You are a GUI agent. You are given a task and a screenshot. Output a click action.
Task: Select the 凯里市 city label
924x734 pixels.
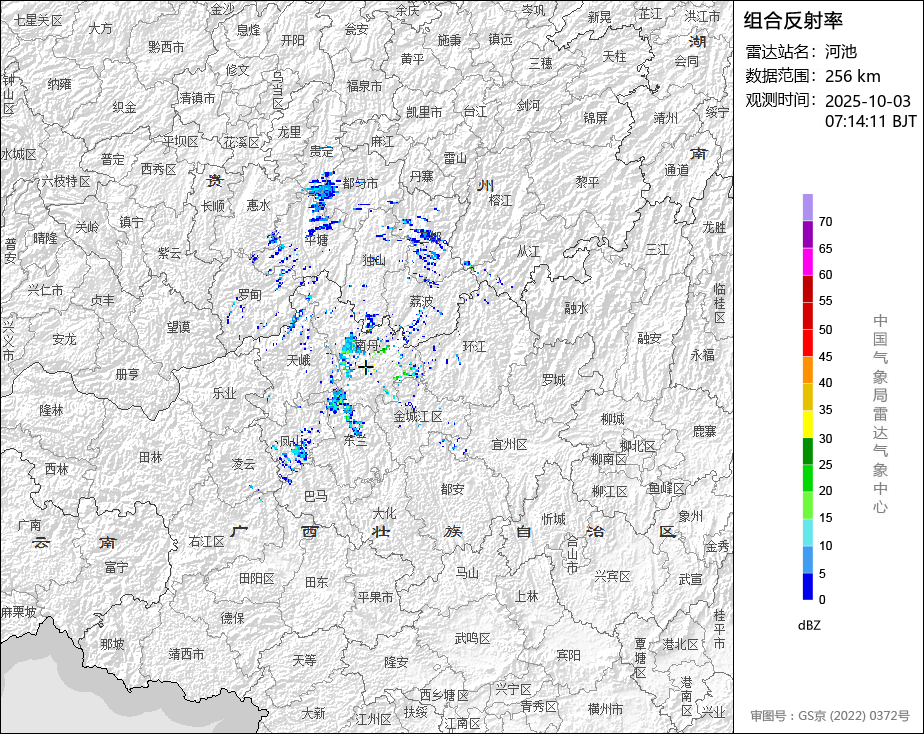pos(424,112)
